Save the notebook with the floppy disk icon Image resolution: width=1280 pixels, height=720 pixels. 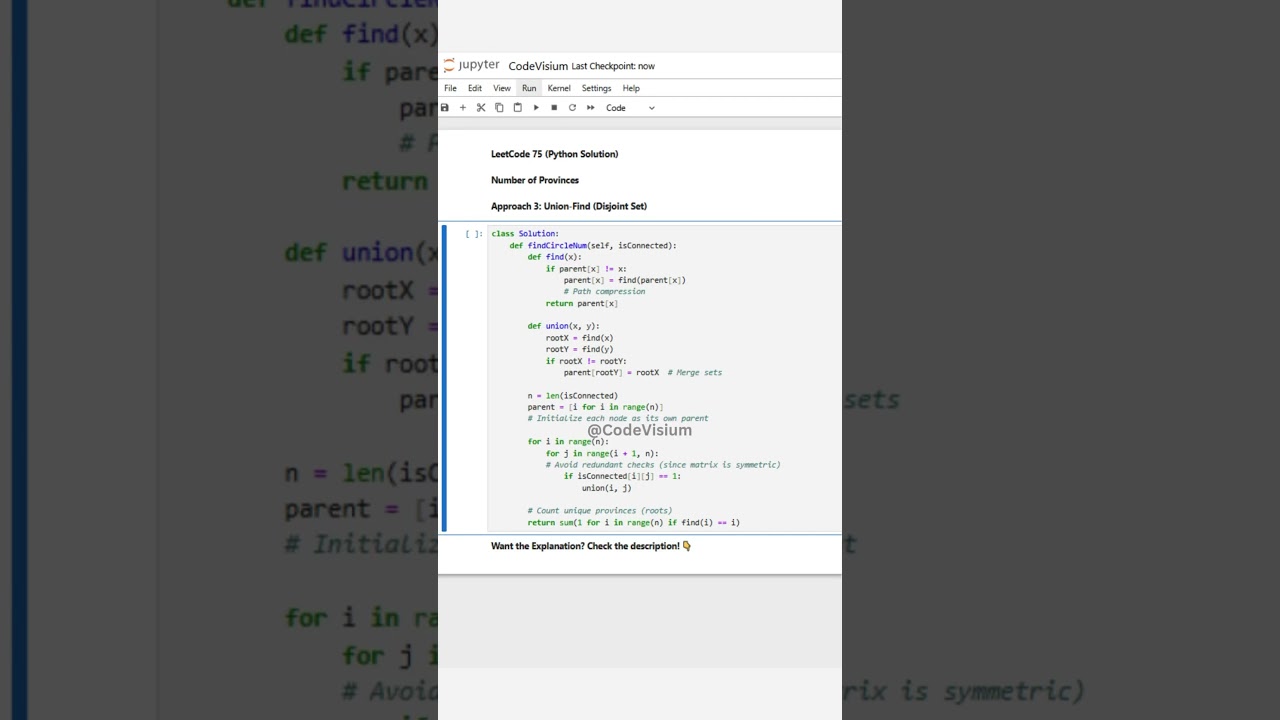445,107
